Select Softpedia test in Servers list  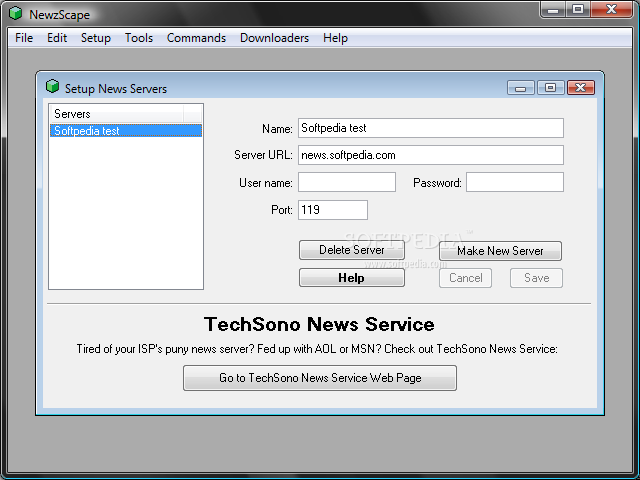(x=126, y=131)
